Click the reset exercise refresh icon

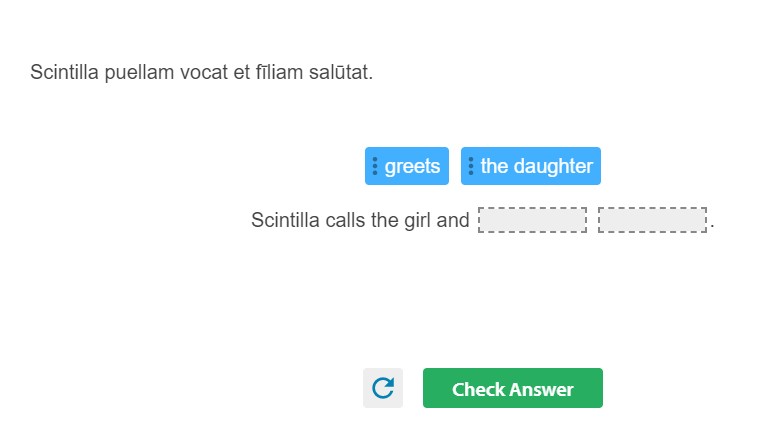(382, 388)
